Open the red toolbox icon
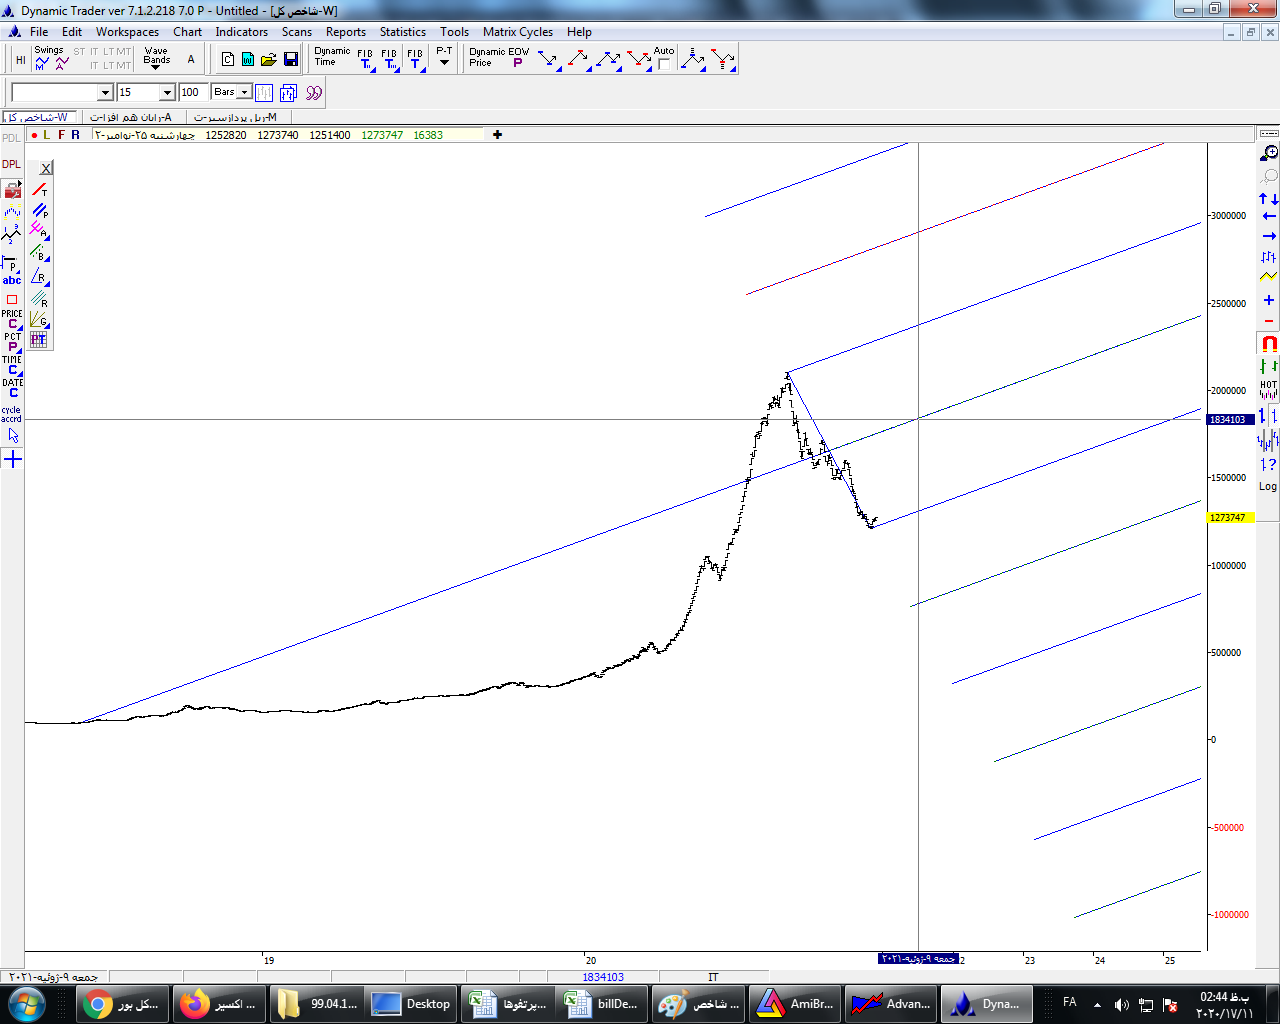This screenshot has height=1024, width=1280. [12, 190]
